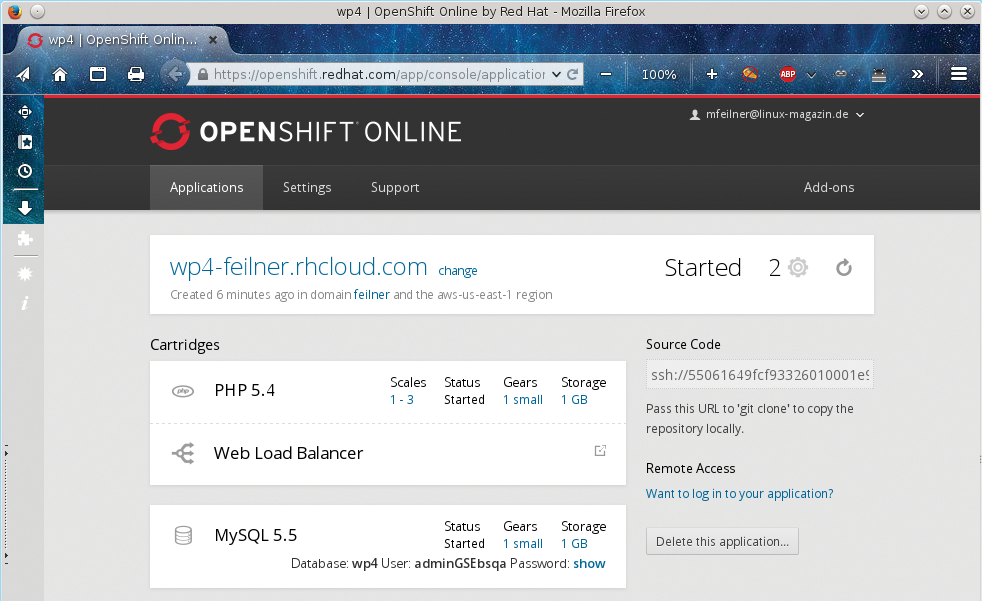The image size is (982, 601).
Task: Click the 'MySQL 5.5' cartridge name
Action: click(256, 535)
